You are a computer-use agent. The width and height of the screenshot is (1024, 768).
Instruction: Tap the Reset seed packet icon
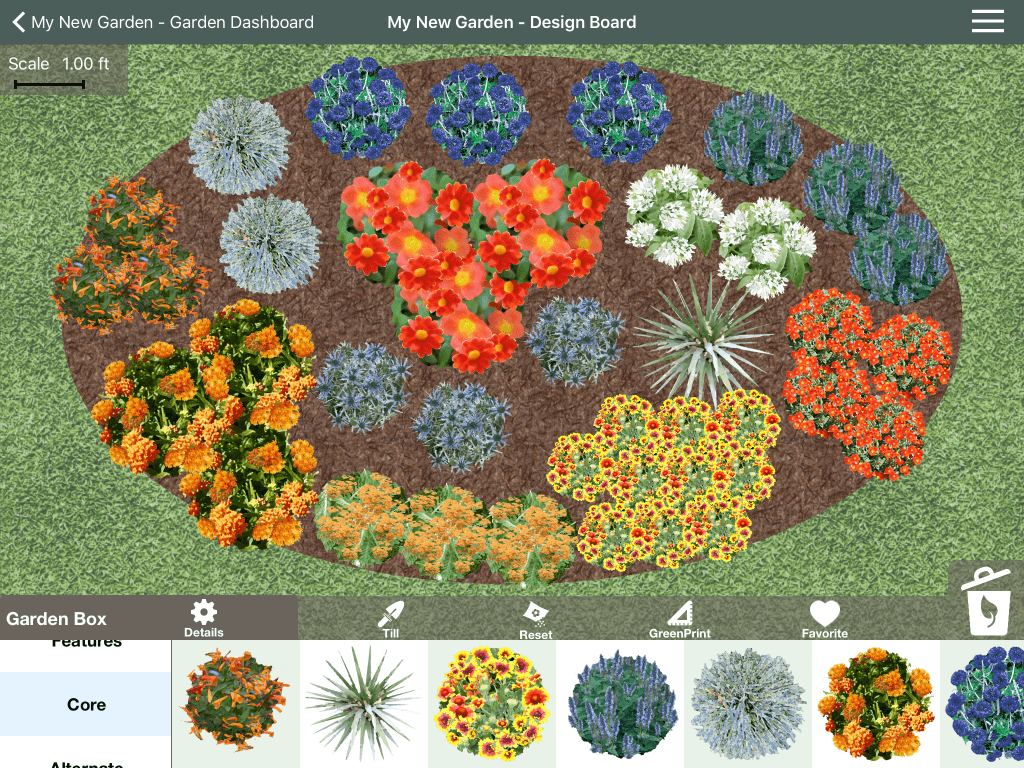(x=536, y=620)
